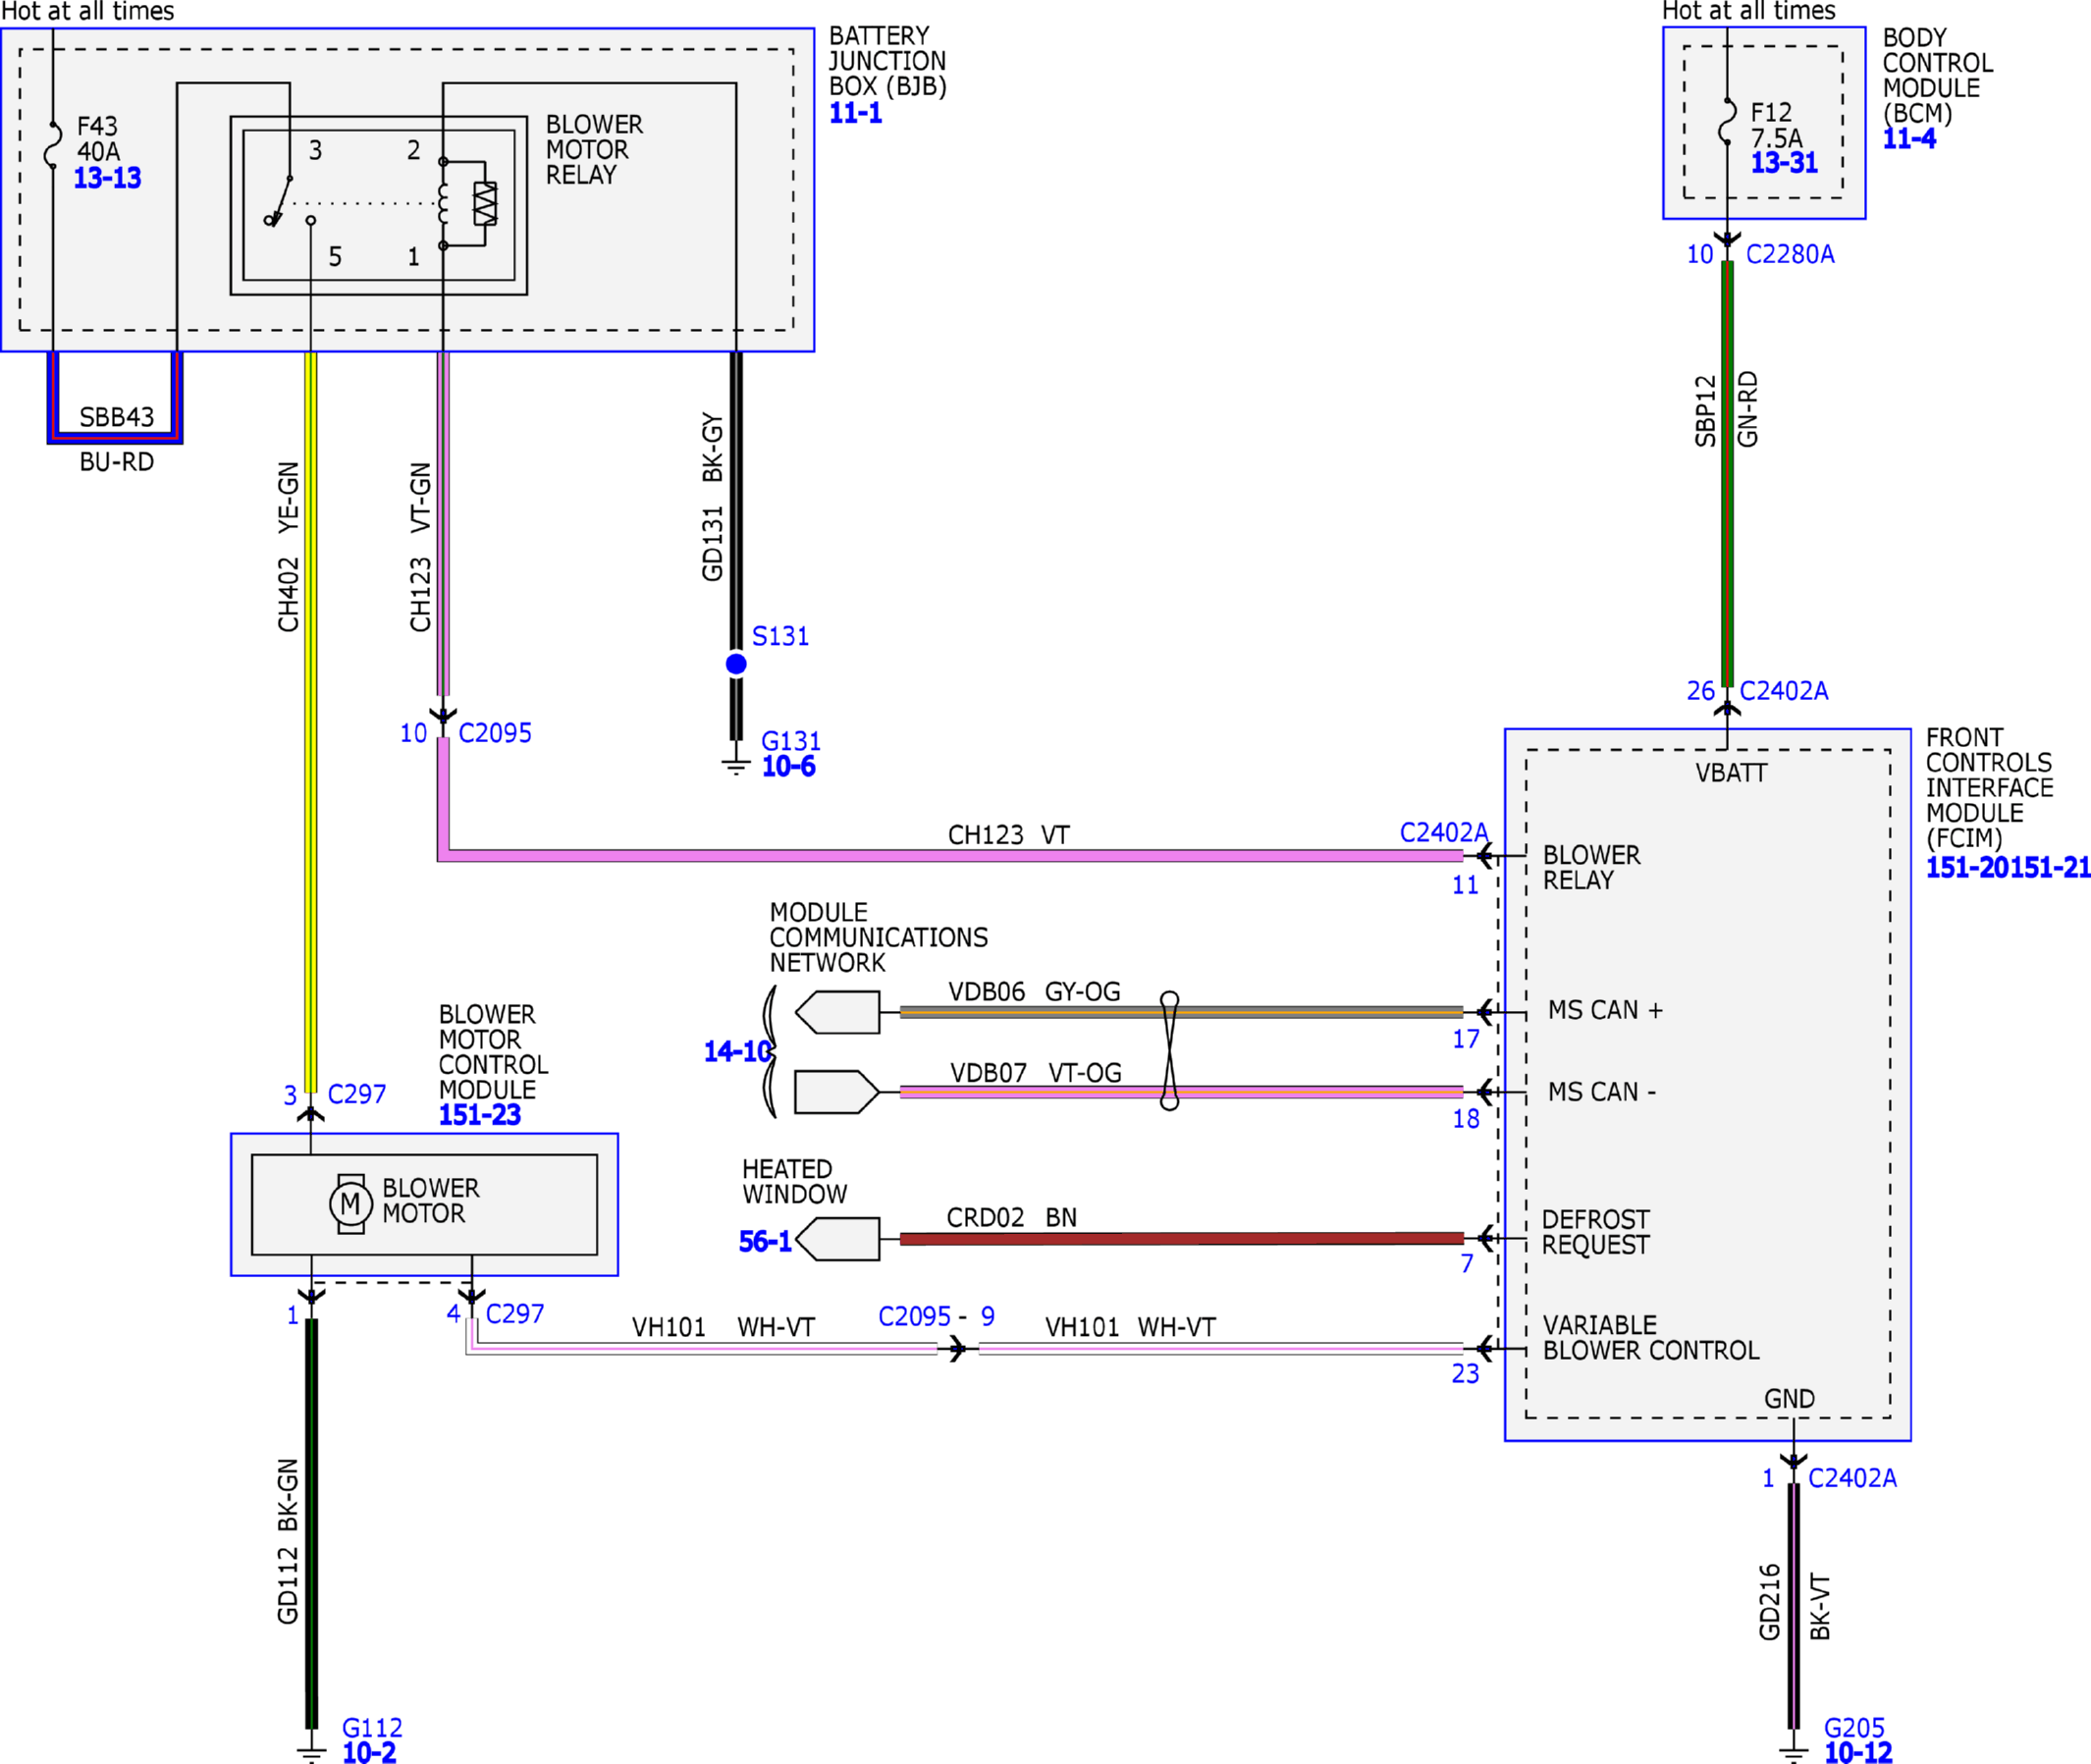The width and height of the screenshot is (2091, 1764).
Task: Select the F43 40A fuse symbol
Action: pos(52,145)
